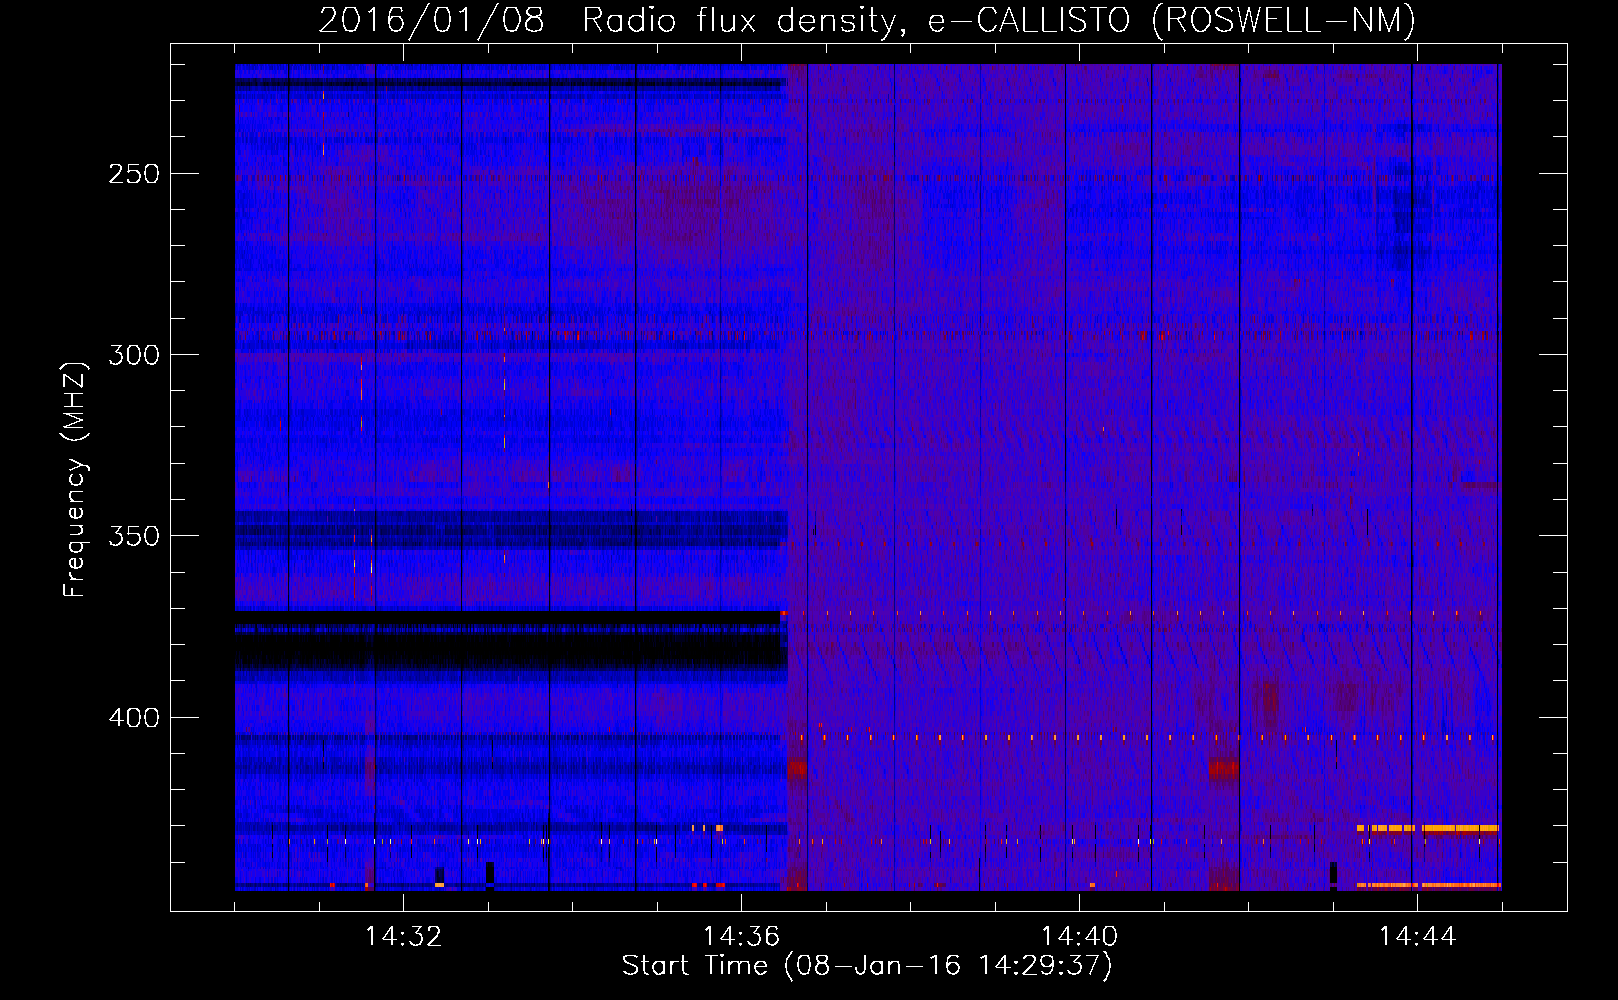This screenshot has height=1000, width=1618.
Task: Click the 300 frequency tick label
Action: 134,355
